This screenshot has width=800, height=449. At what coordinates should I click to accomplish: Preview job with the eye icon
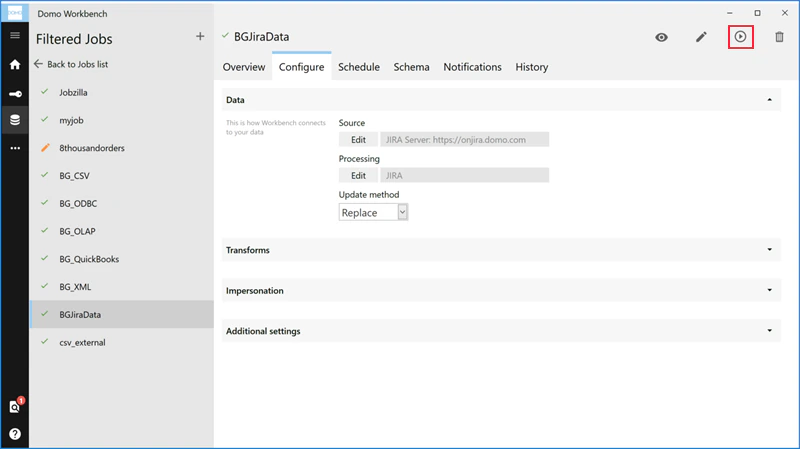pyautogui.click(x=661, y=37)
